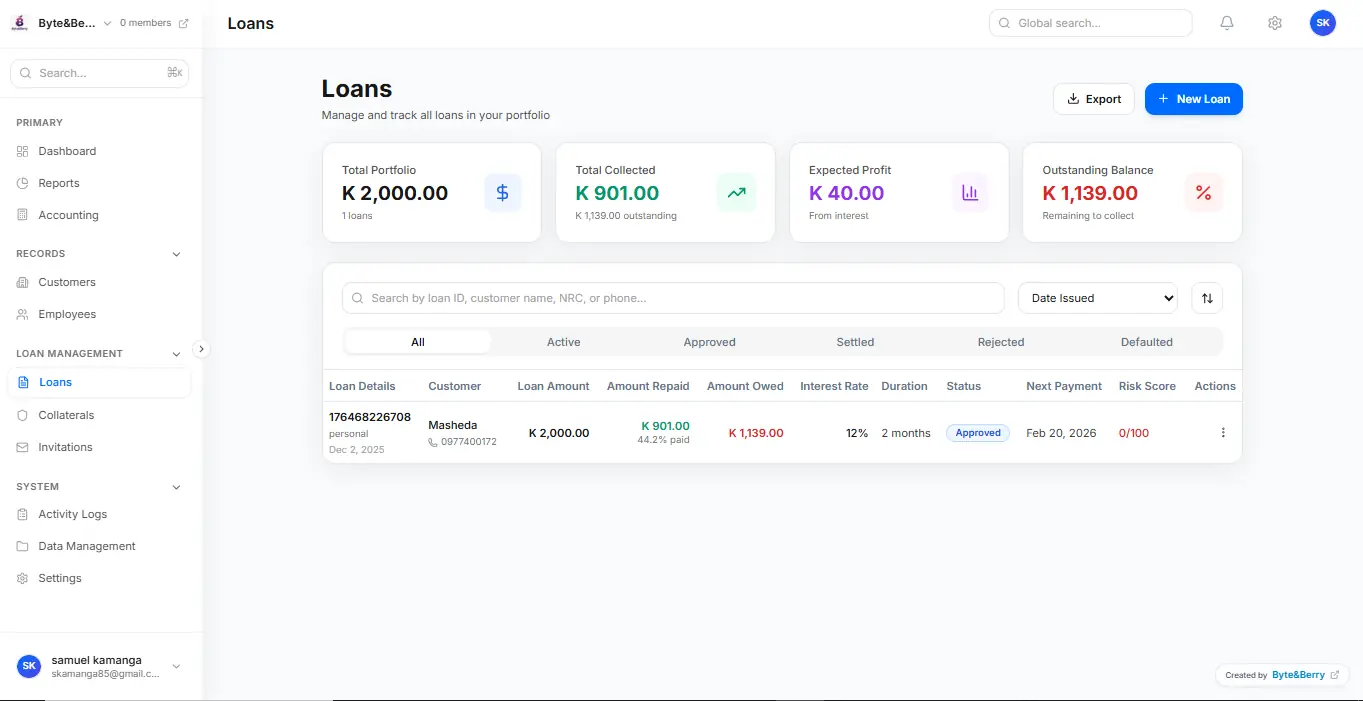Collapse the SYSTEM sidebar section

click(176, 486)
